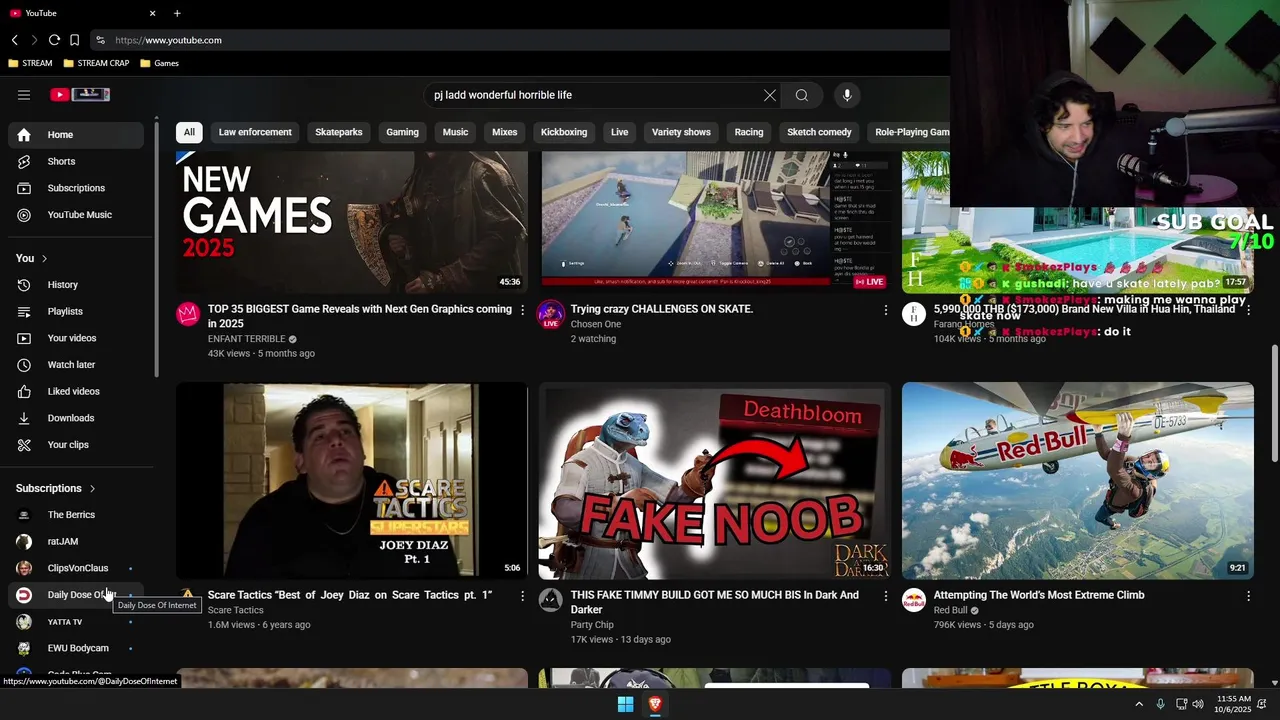
Task: Open YATTA TV subscription
Action: [x=76, y=622]
